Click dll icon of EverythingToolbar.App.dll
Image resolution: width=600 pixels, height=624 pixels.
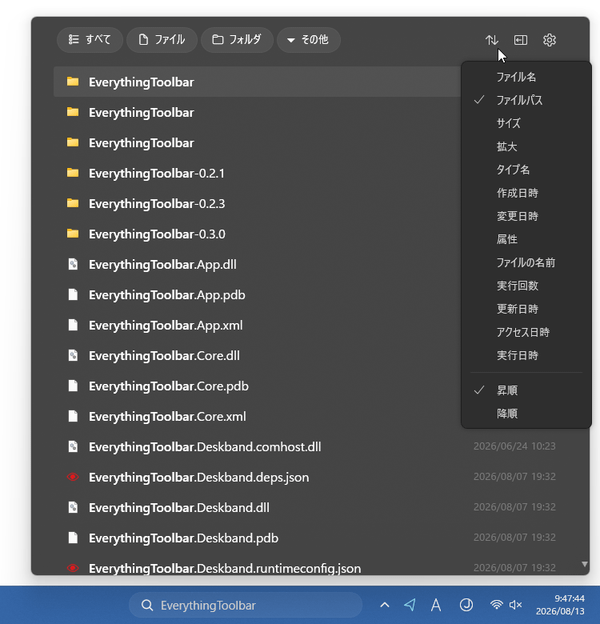click(73, 264)
